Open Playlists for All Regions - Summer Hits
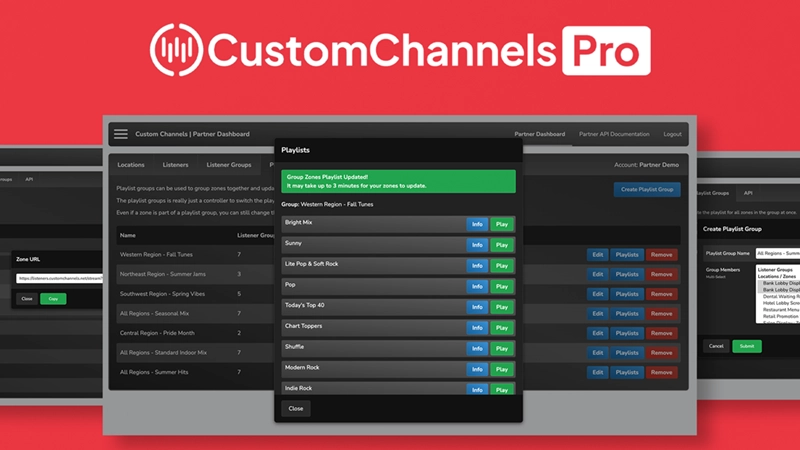The image size is (800, 450). [x=627, y=372]
